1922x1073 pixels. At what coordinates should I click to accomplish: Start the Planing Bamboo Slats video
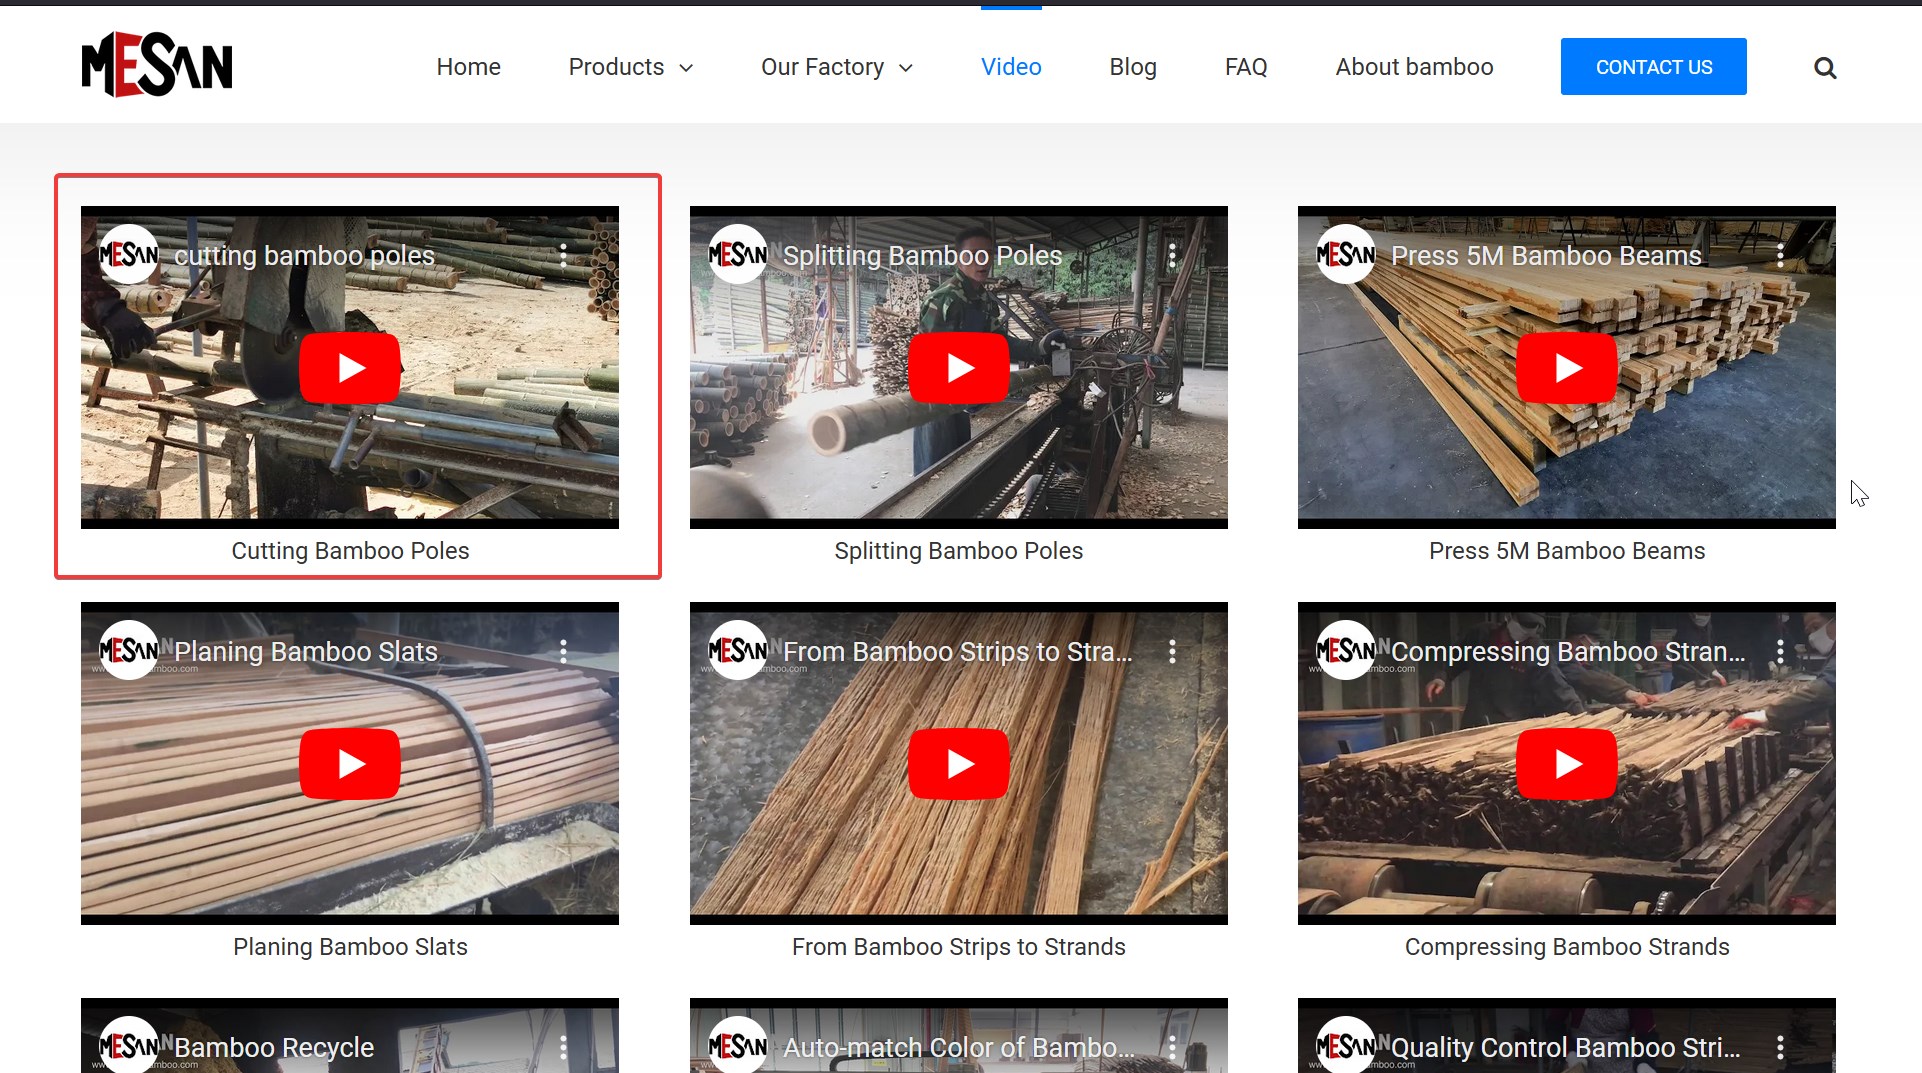(x=349, y=764)
